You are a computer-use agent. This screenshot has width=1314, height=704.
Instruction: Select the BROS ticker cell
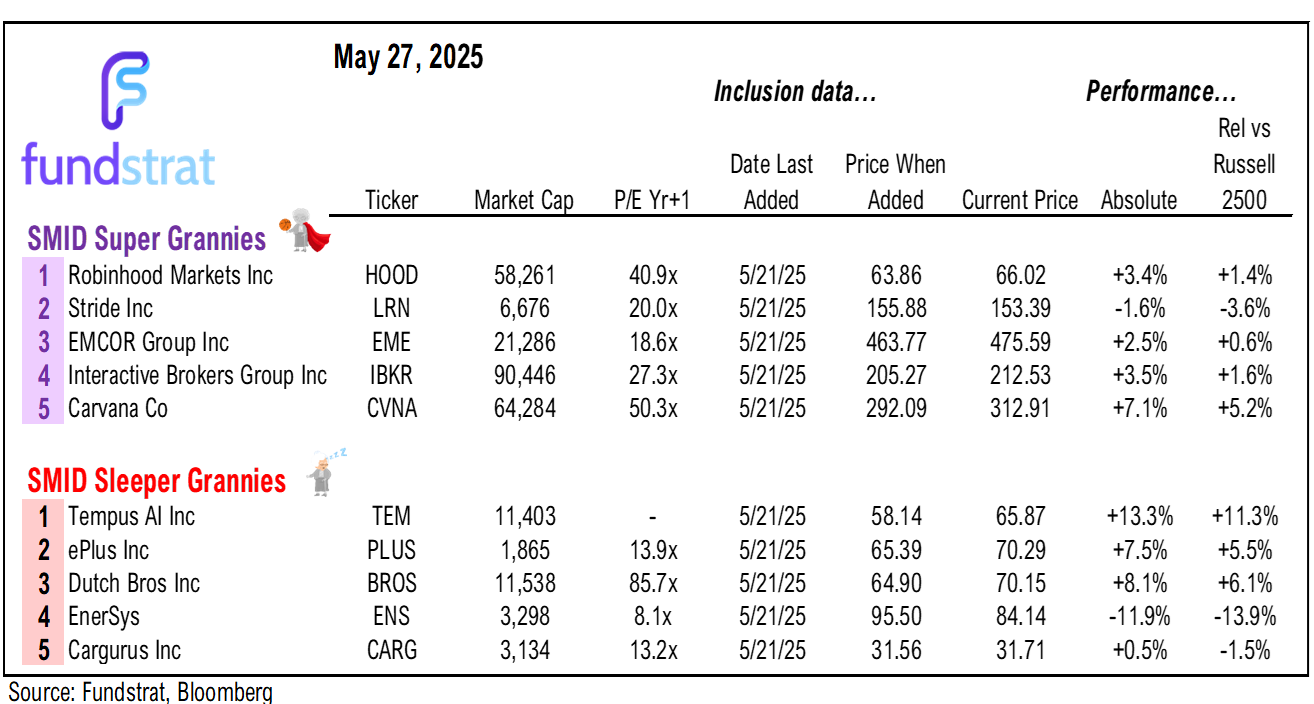click(x=391, y=583)
